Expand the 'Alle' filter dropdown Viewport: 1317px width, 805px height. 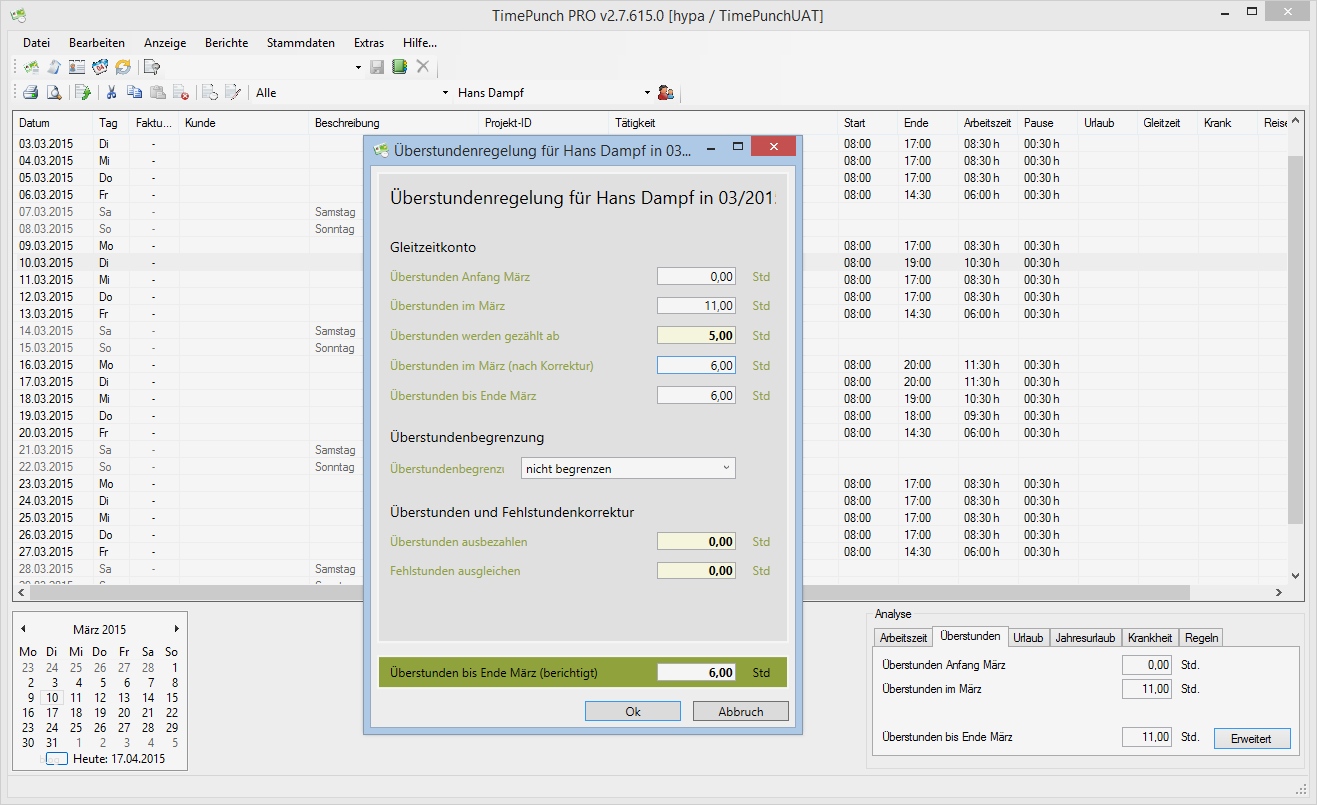[x=445, y=93]
